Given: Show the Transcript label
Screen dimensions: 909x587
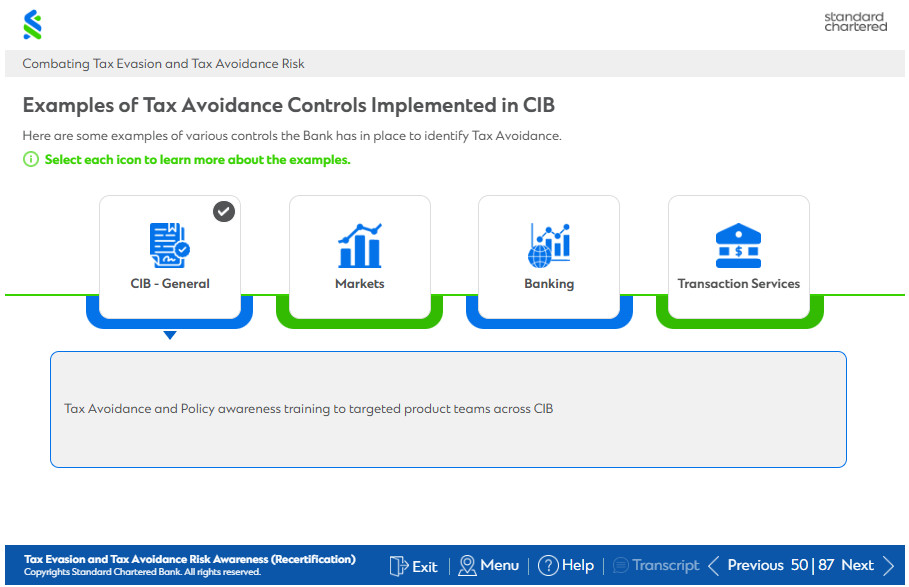Looking at the screenshot, I should pos(666,566).
